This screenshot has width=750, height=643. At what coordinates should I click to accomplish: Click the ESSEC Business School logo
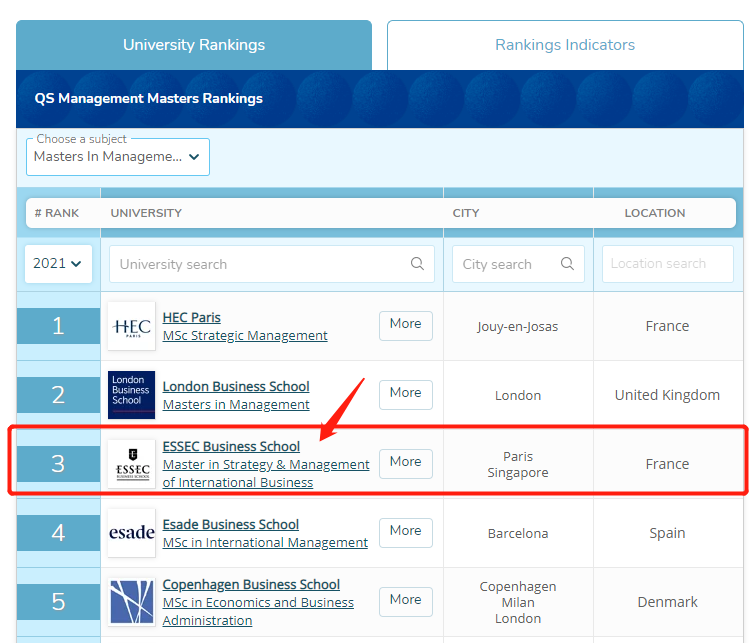coord(132,464)
